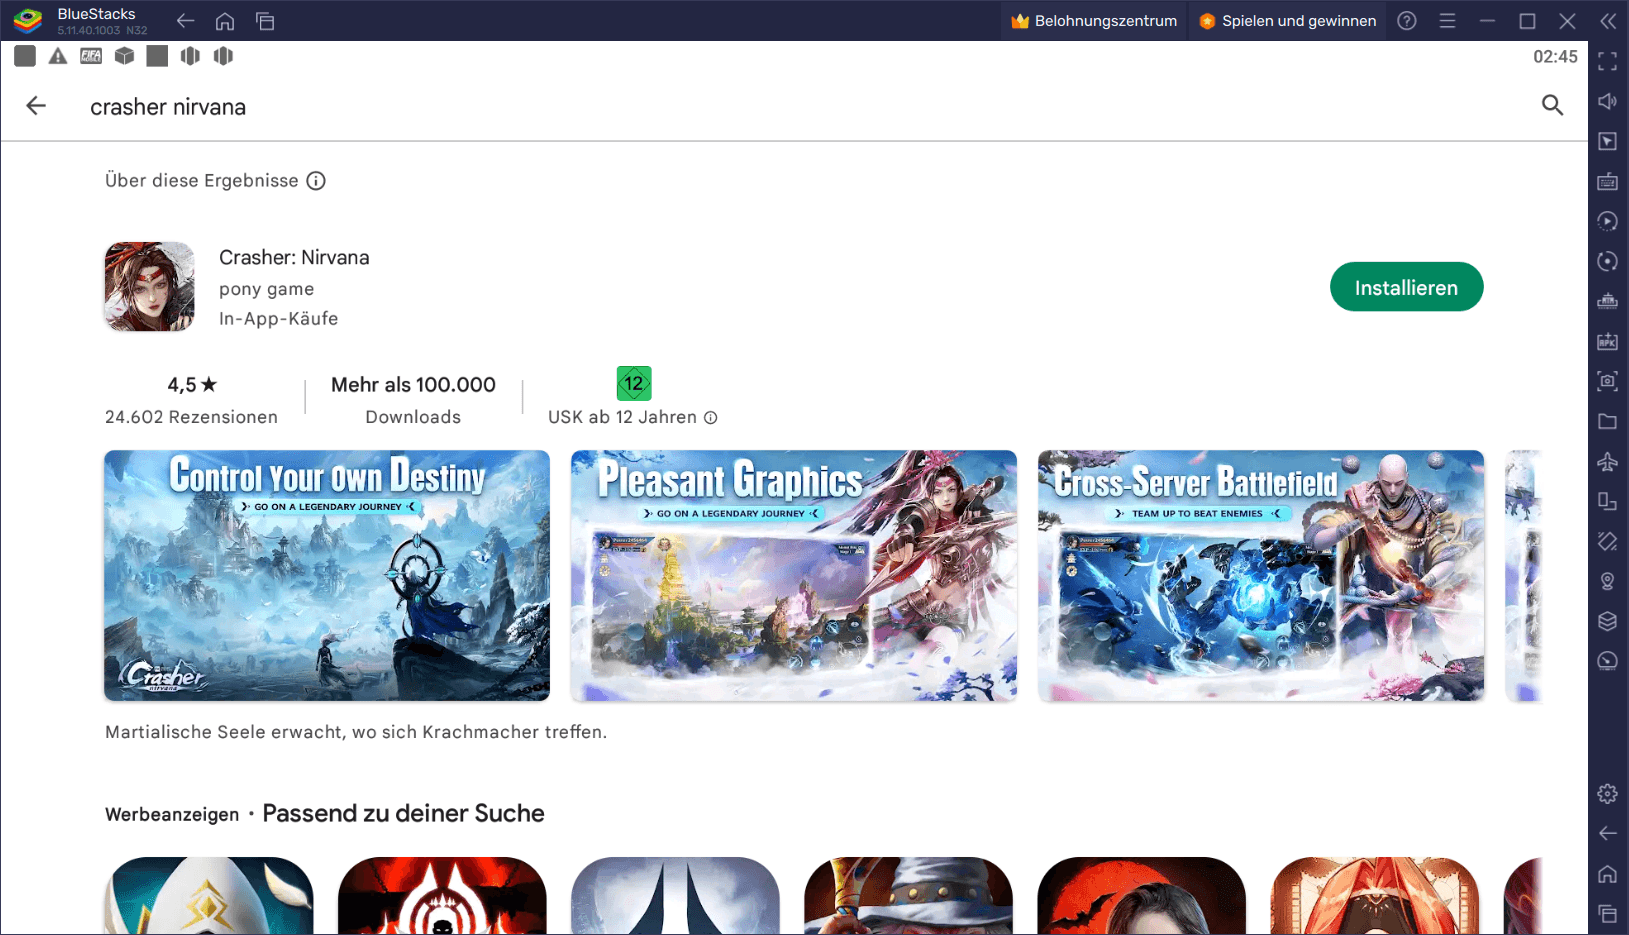Toggle mouse cursor lock icon

point(1607,142)
